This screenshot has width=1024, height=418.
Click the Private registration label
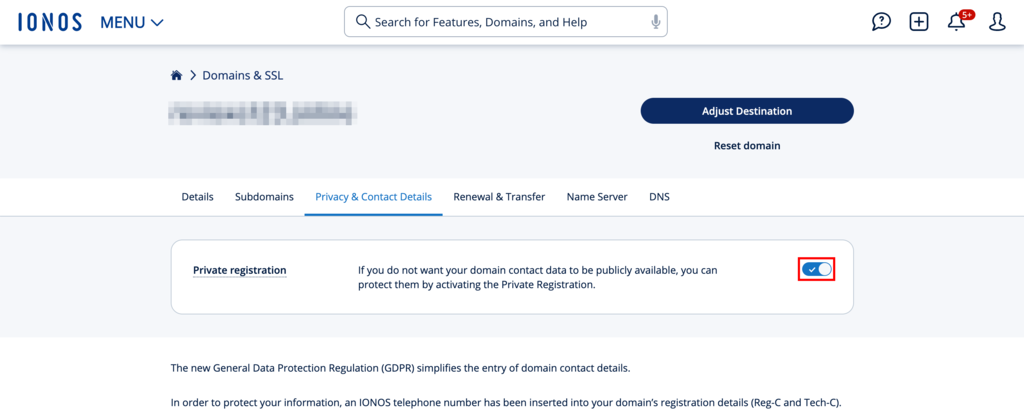(x=239, y=270)
